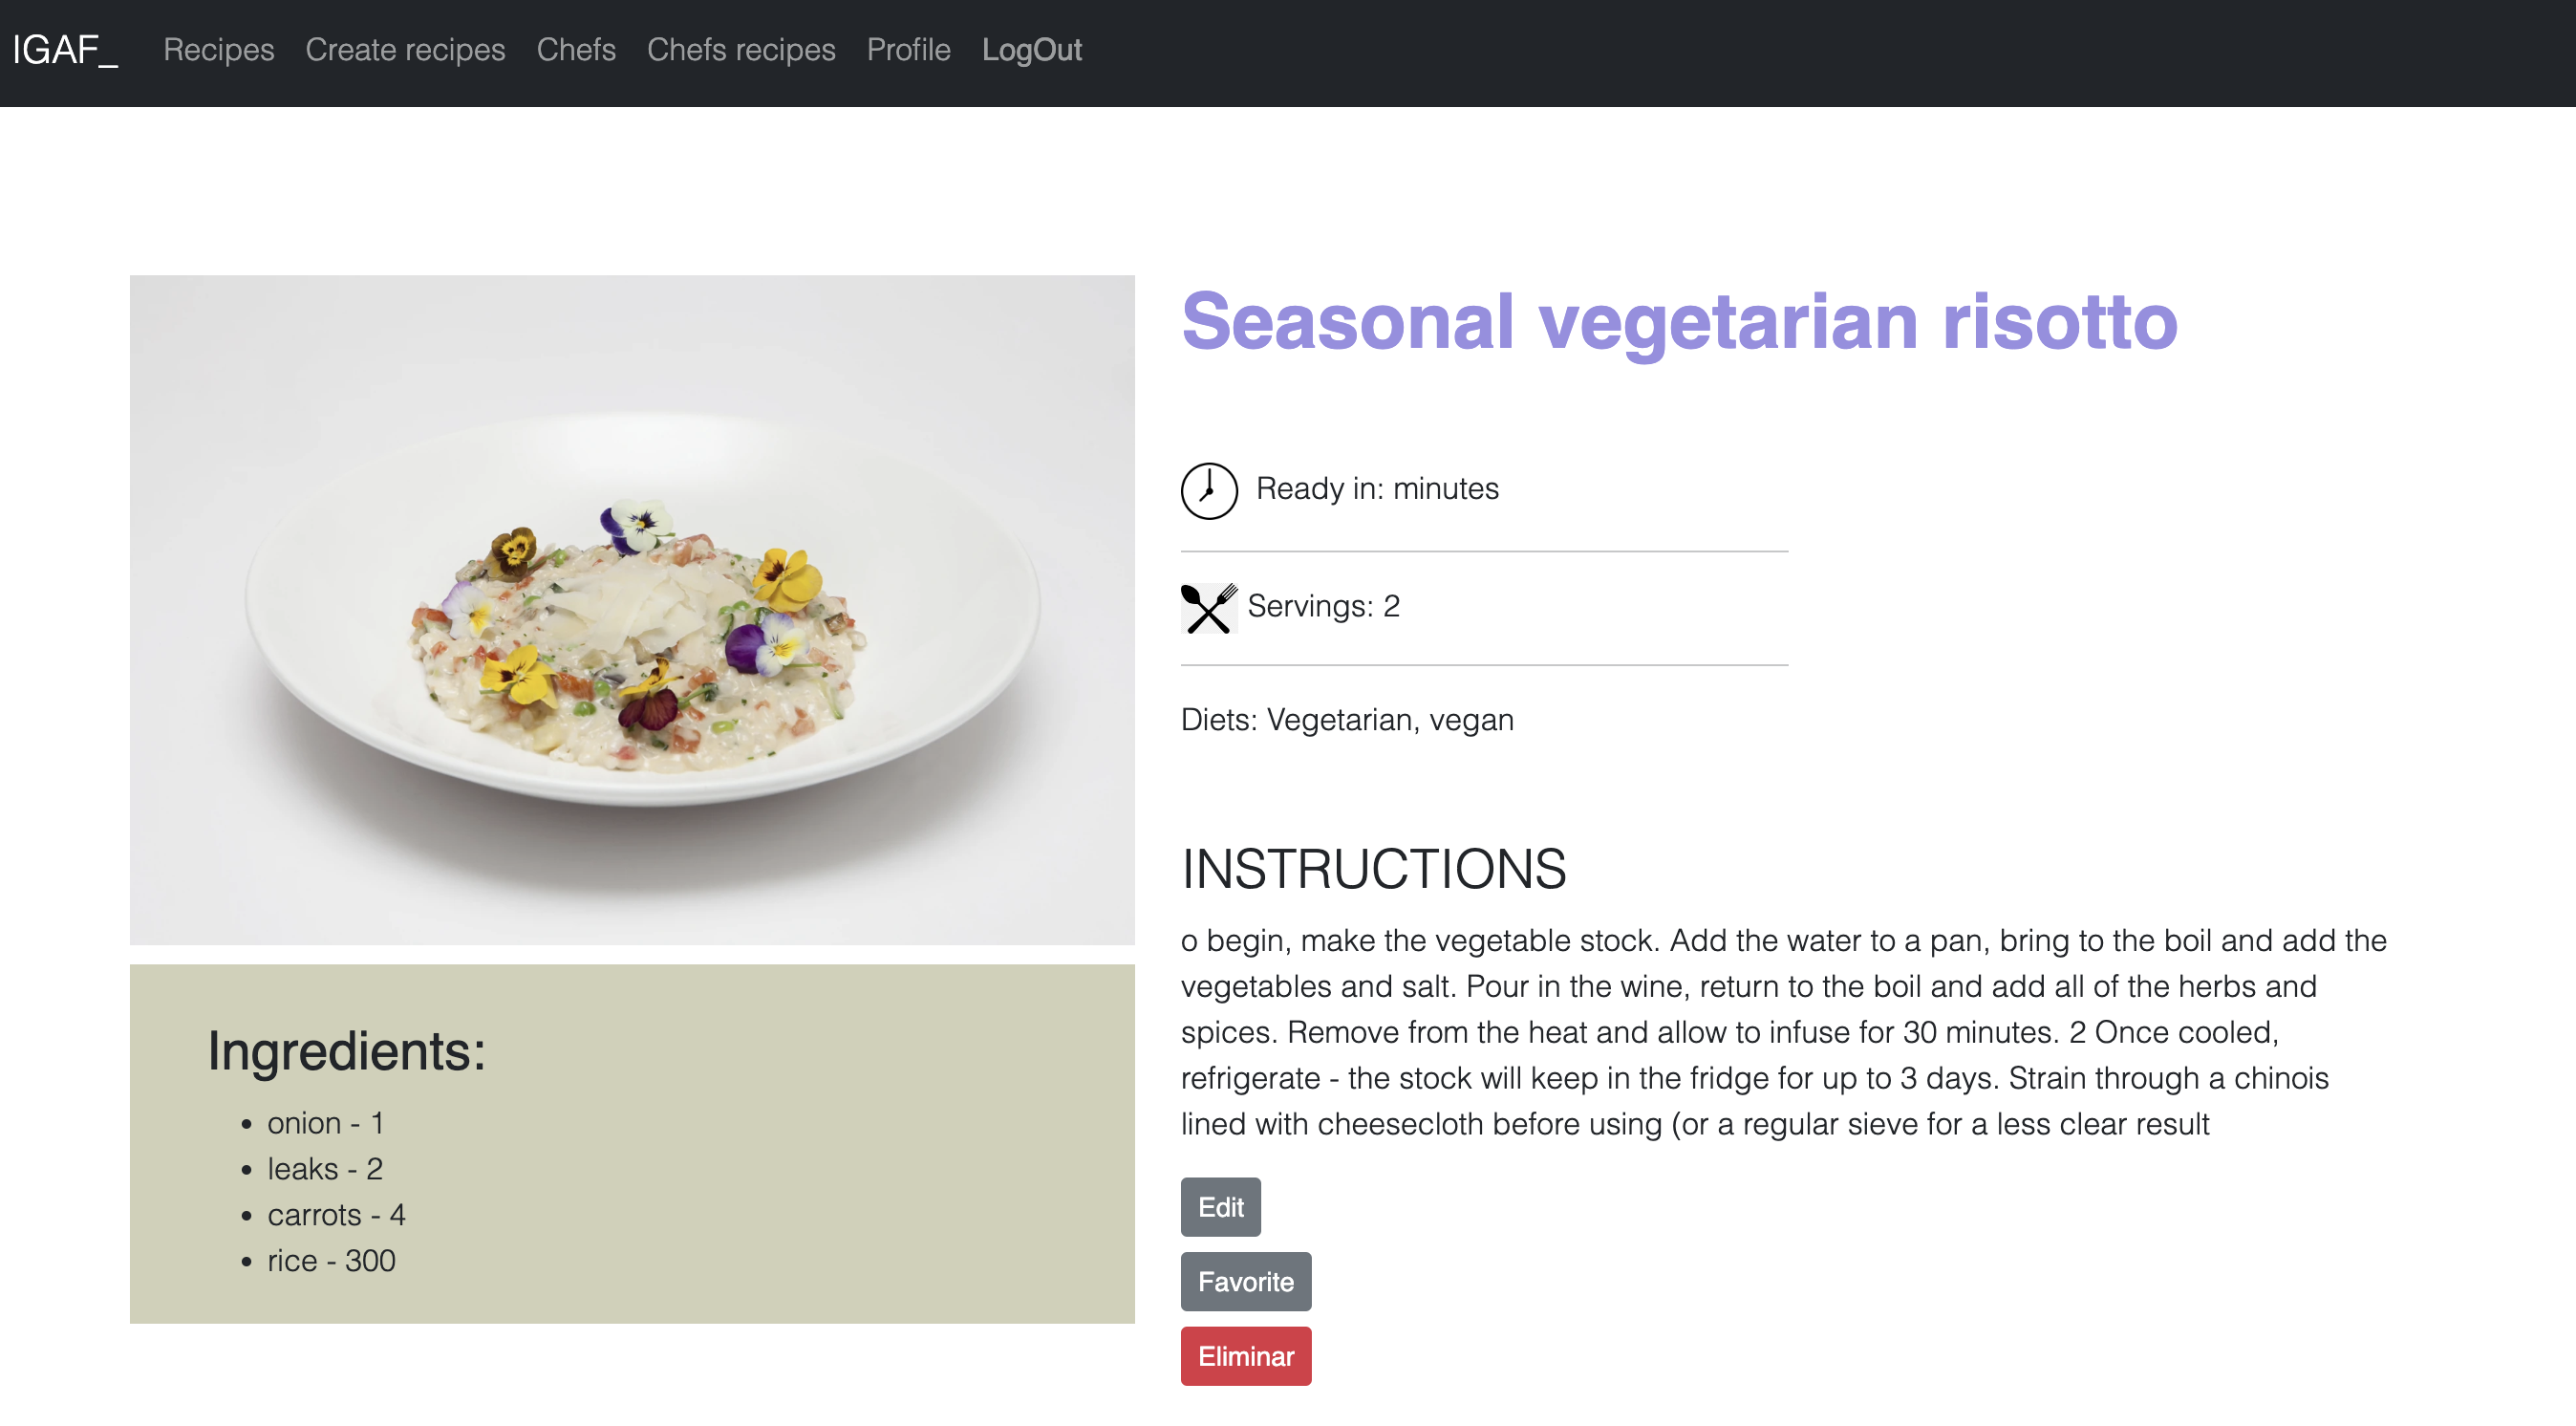The width and height of the screenshot is (2576, 1426).
Task: View the Profile page
Action: coord(908,50)
